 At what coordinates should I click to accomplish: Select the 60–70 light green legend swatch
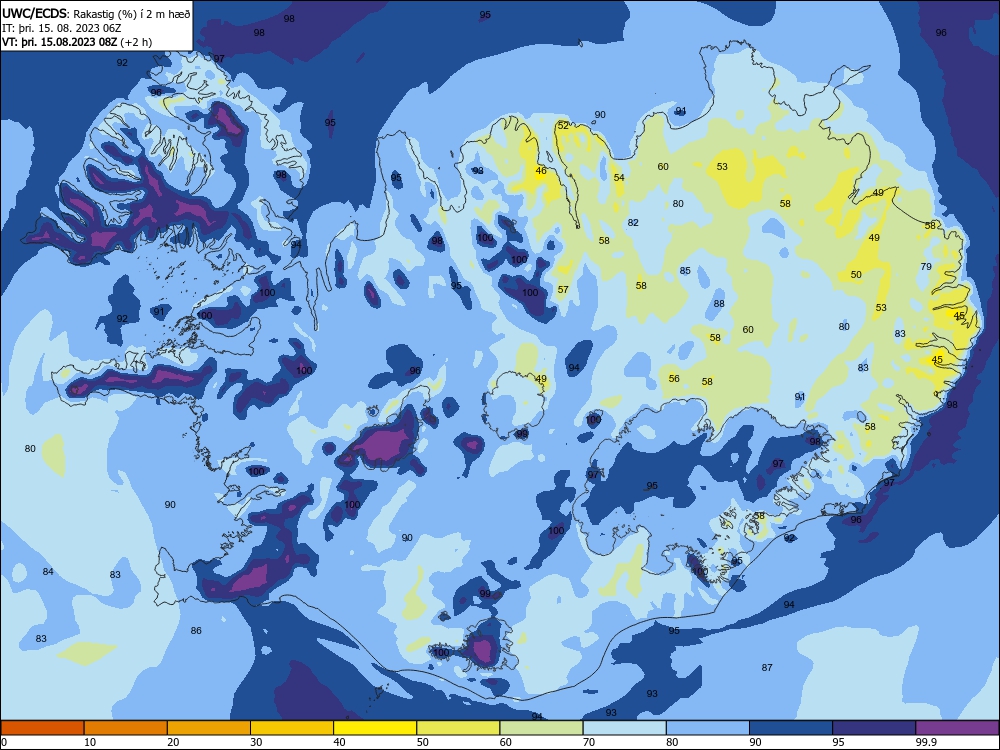tap(541, 728)
